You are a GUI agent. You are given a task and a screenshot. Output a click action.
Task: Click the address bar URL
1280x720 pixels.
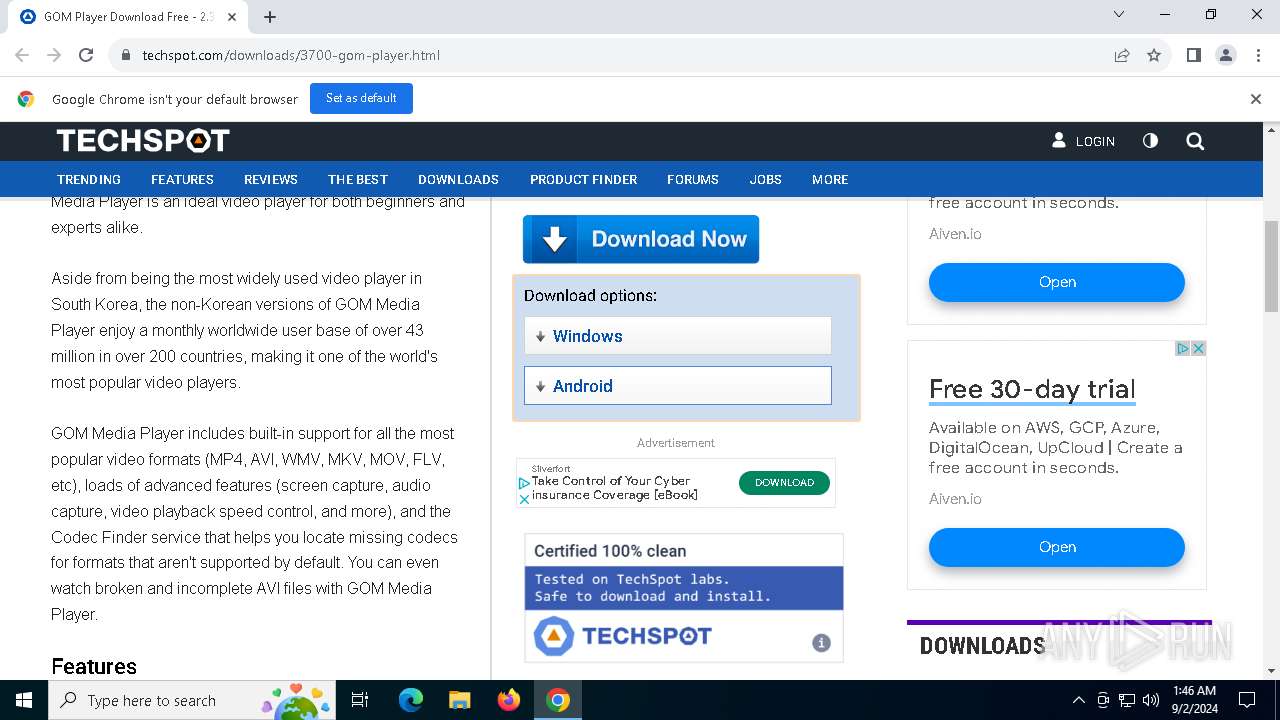point(291,55)
